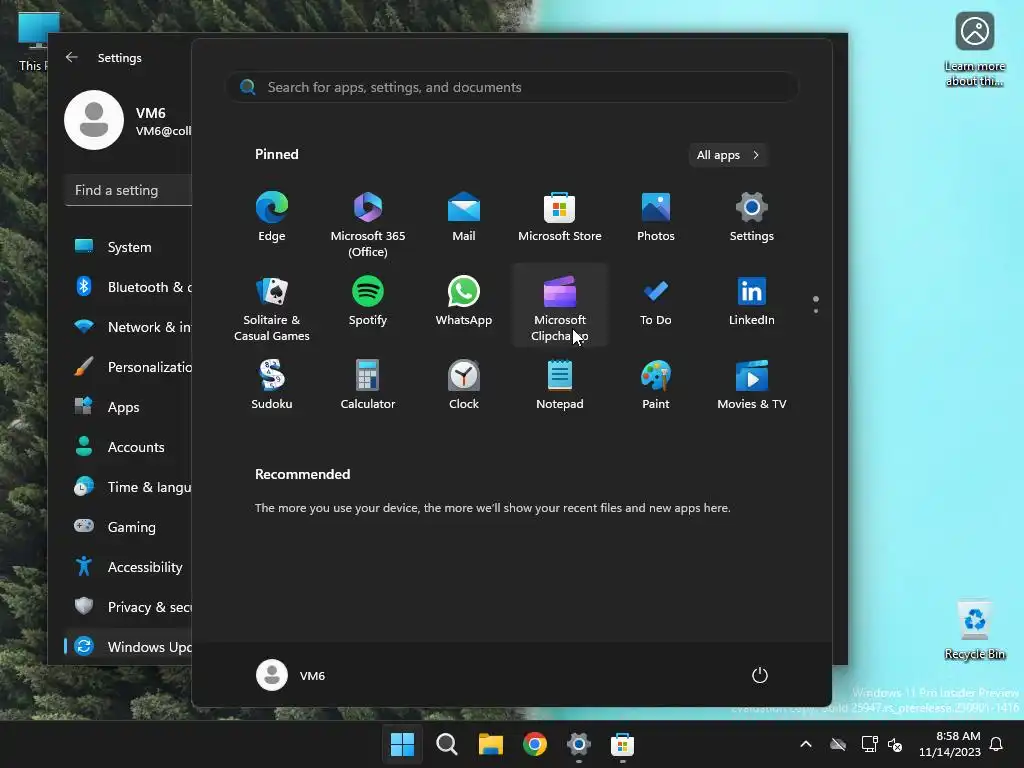The width and height of the screenshot is (1024, 768).
Task: Click the muted volume tray icon
Action: (x=895, y=744)
